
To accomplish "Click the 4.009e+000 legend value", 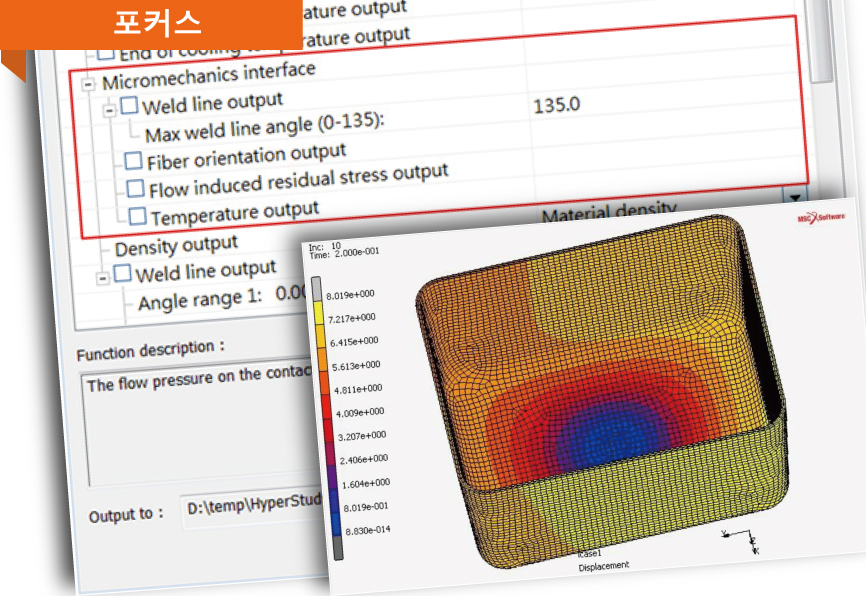I will 360,413.
